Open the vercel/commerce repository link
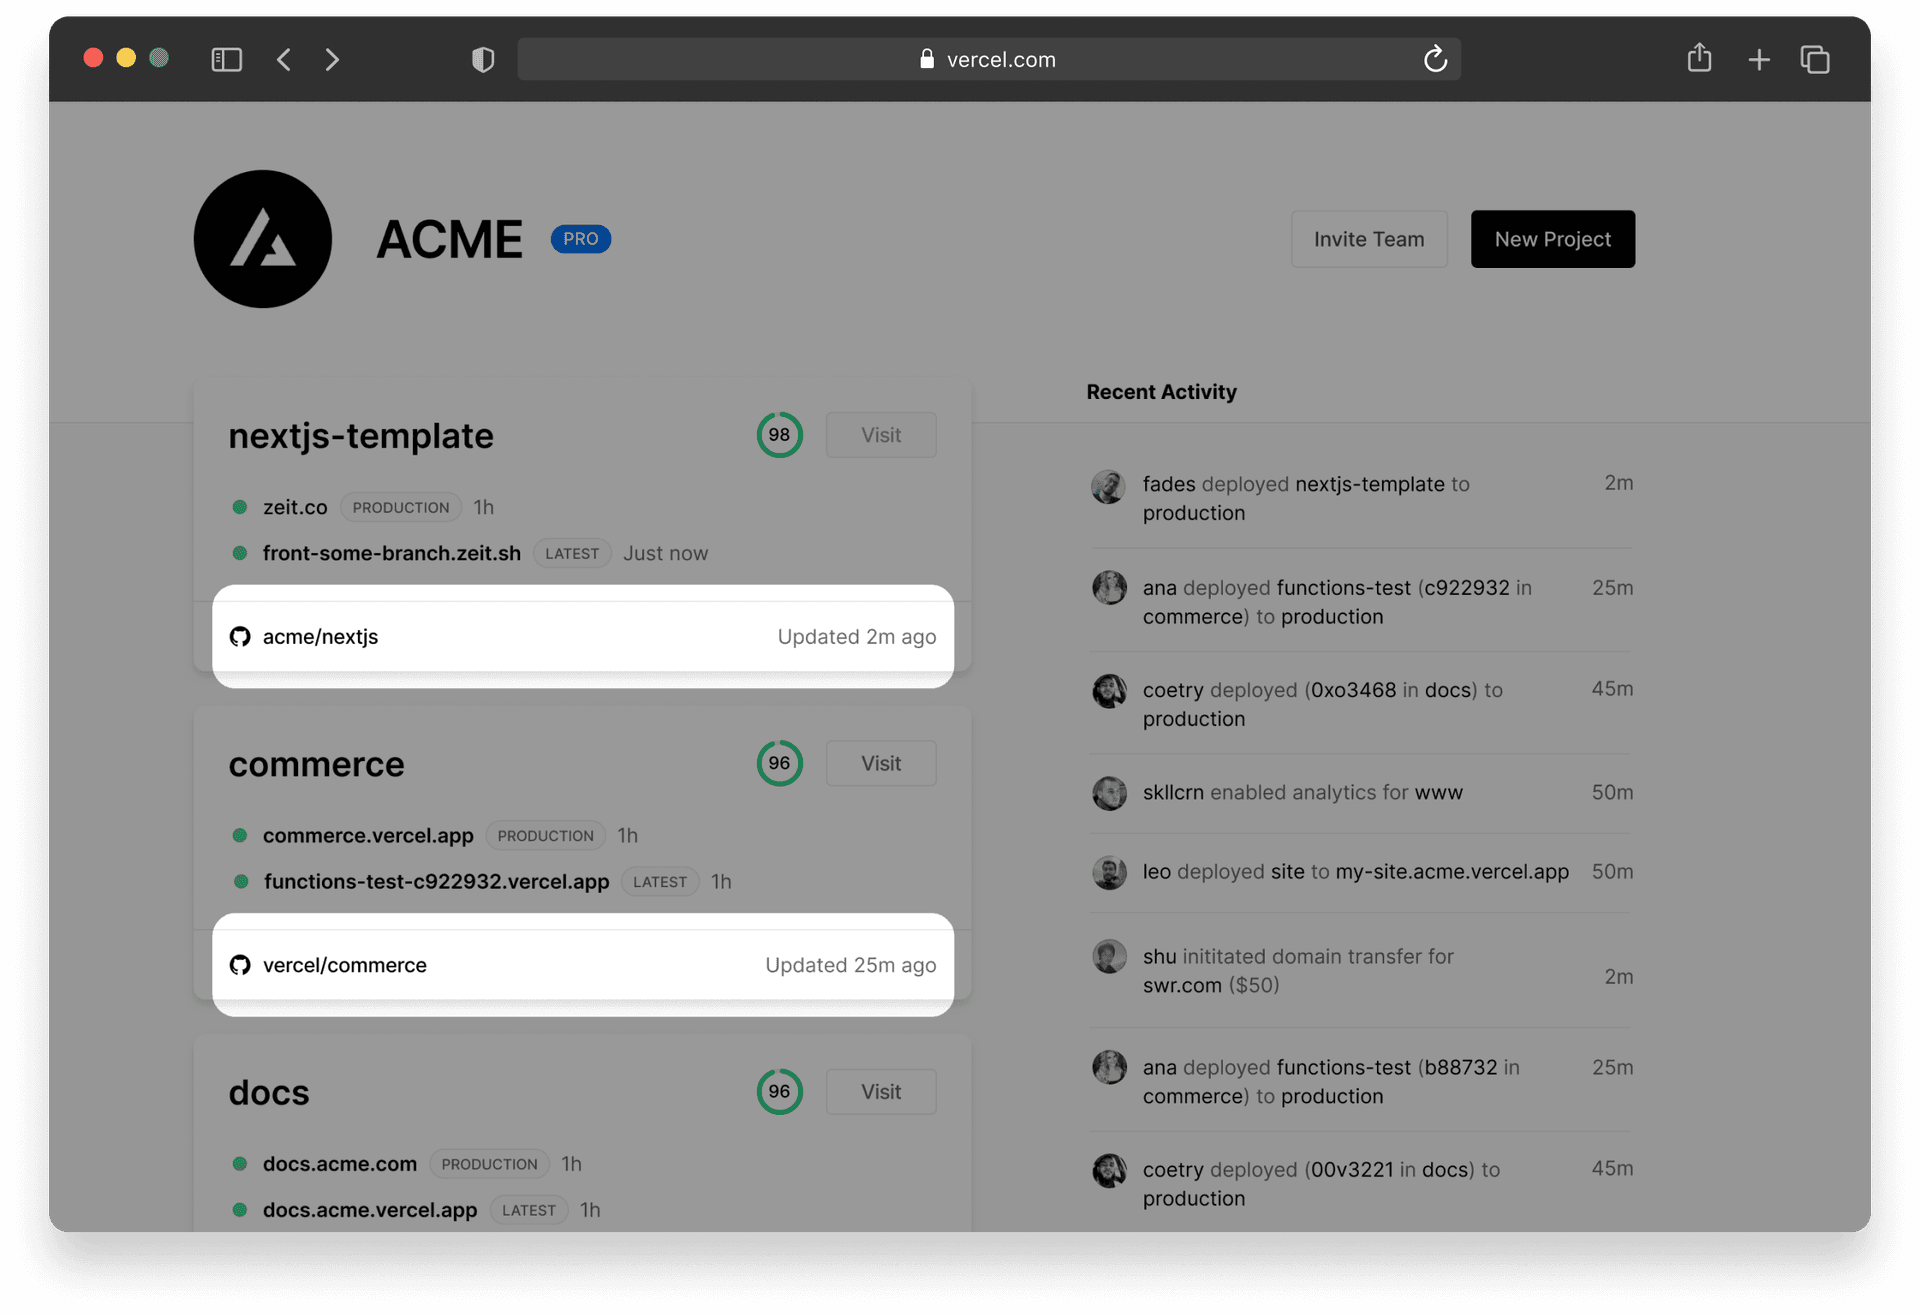 click(344, 965)
